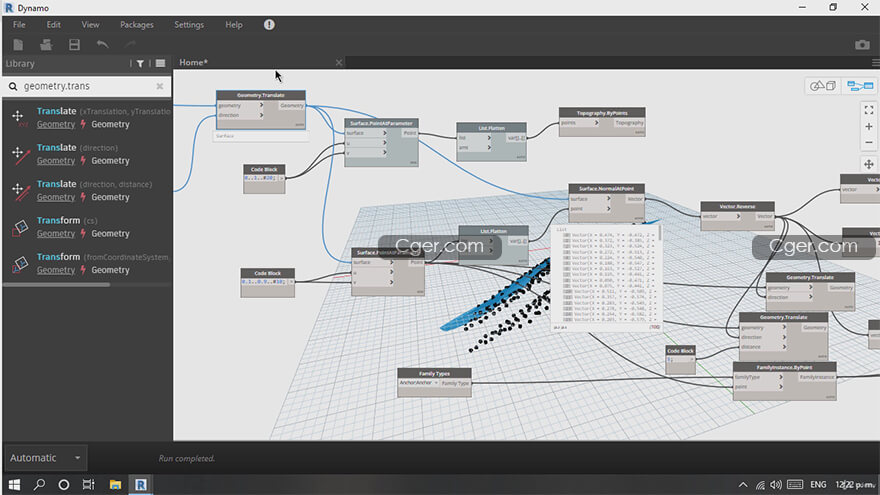Image resolution: width=880 pixels, height=495 pixels.
Task: Enable graph view navigation toggle
Action: 858,86
